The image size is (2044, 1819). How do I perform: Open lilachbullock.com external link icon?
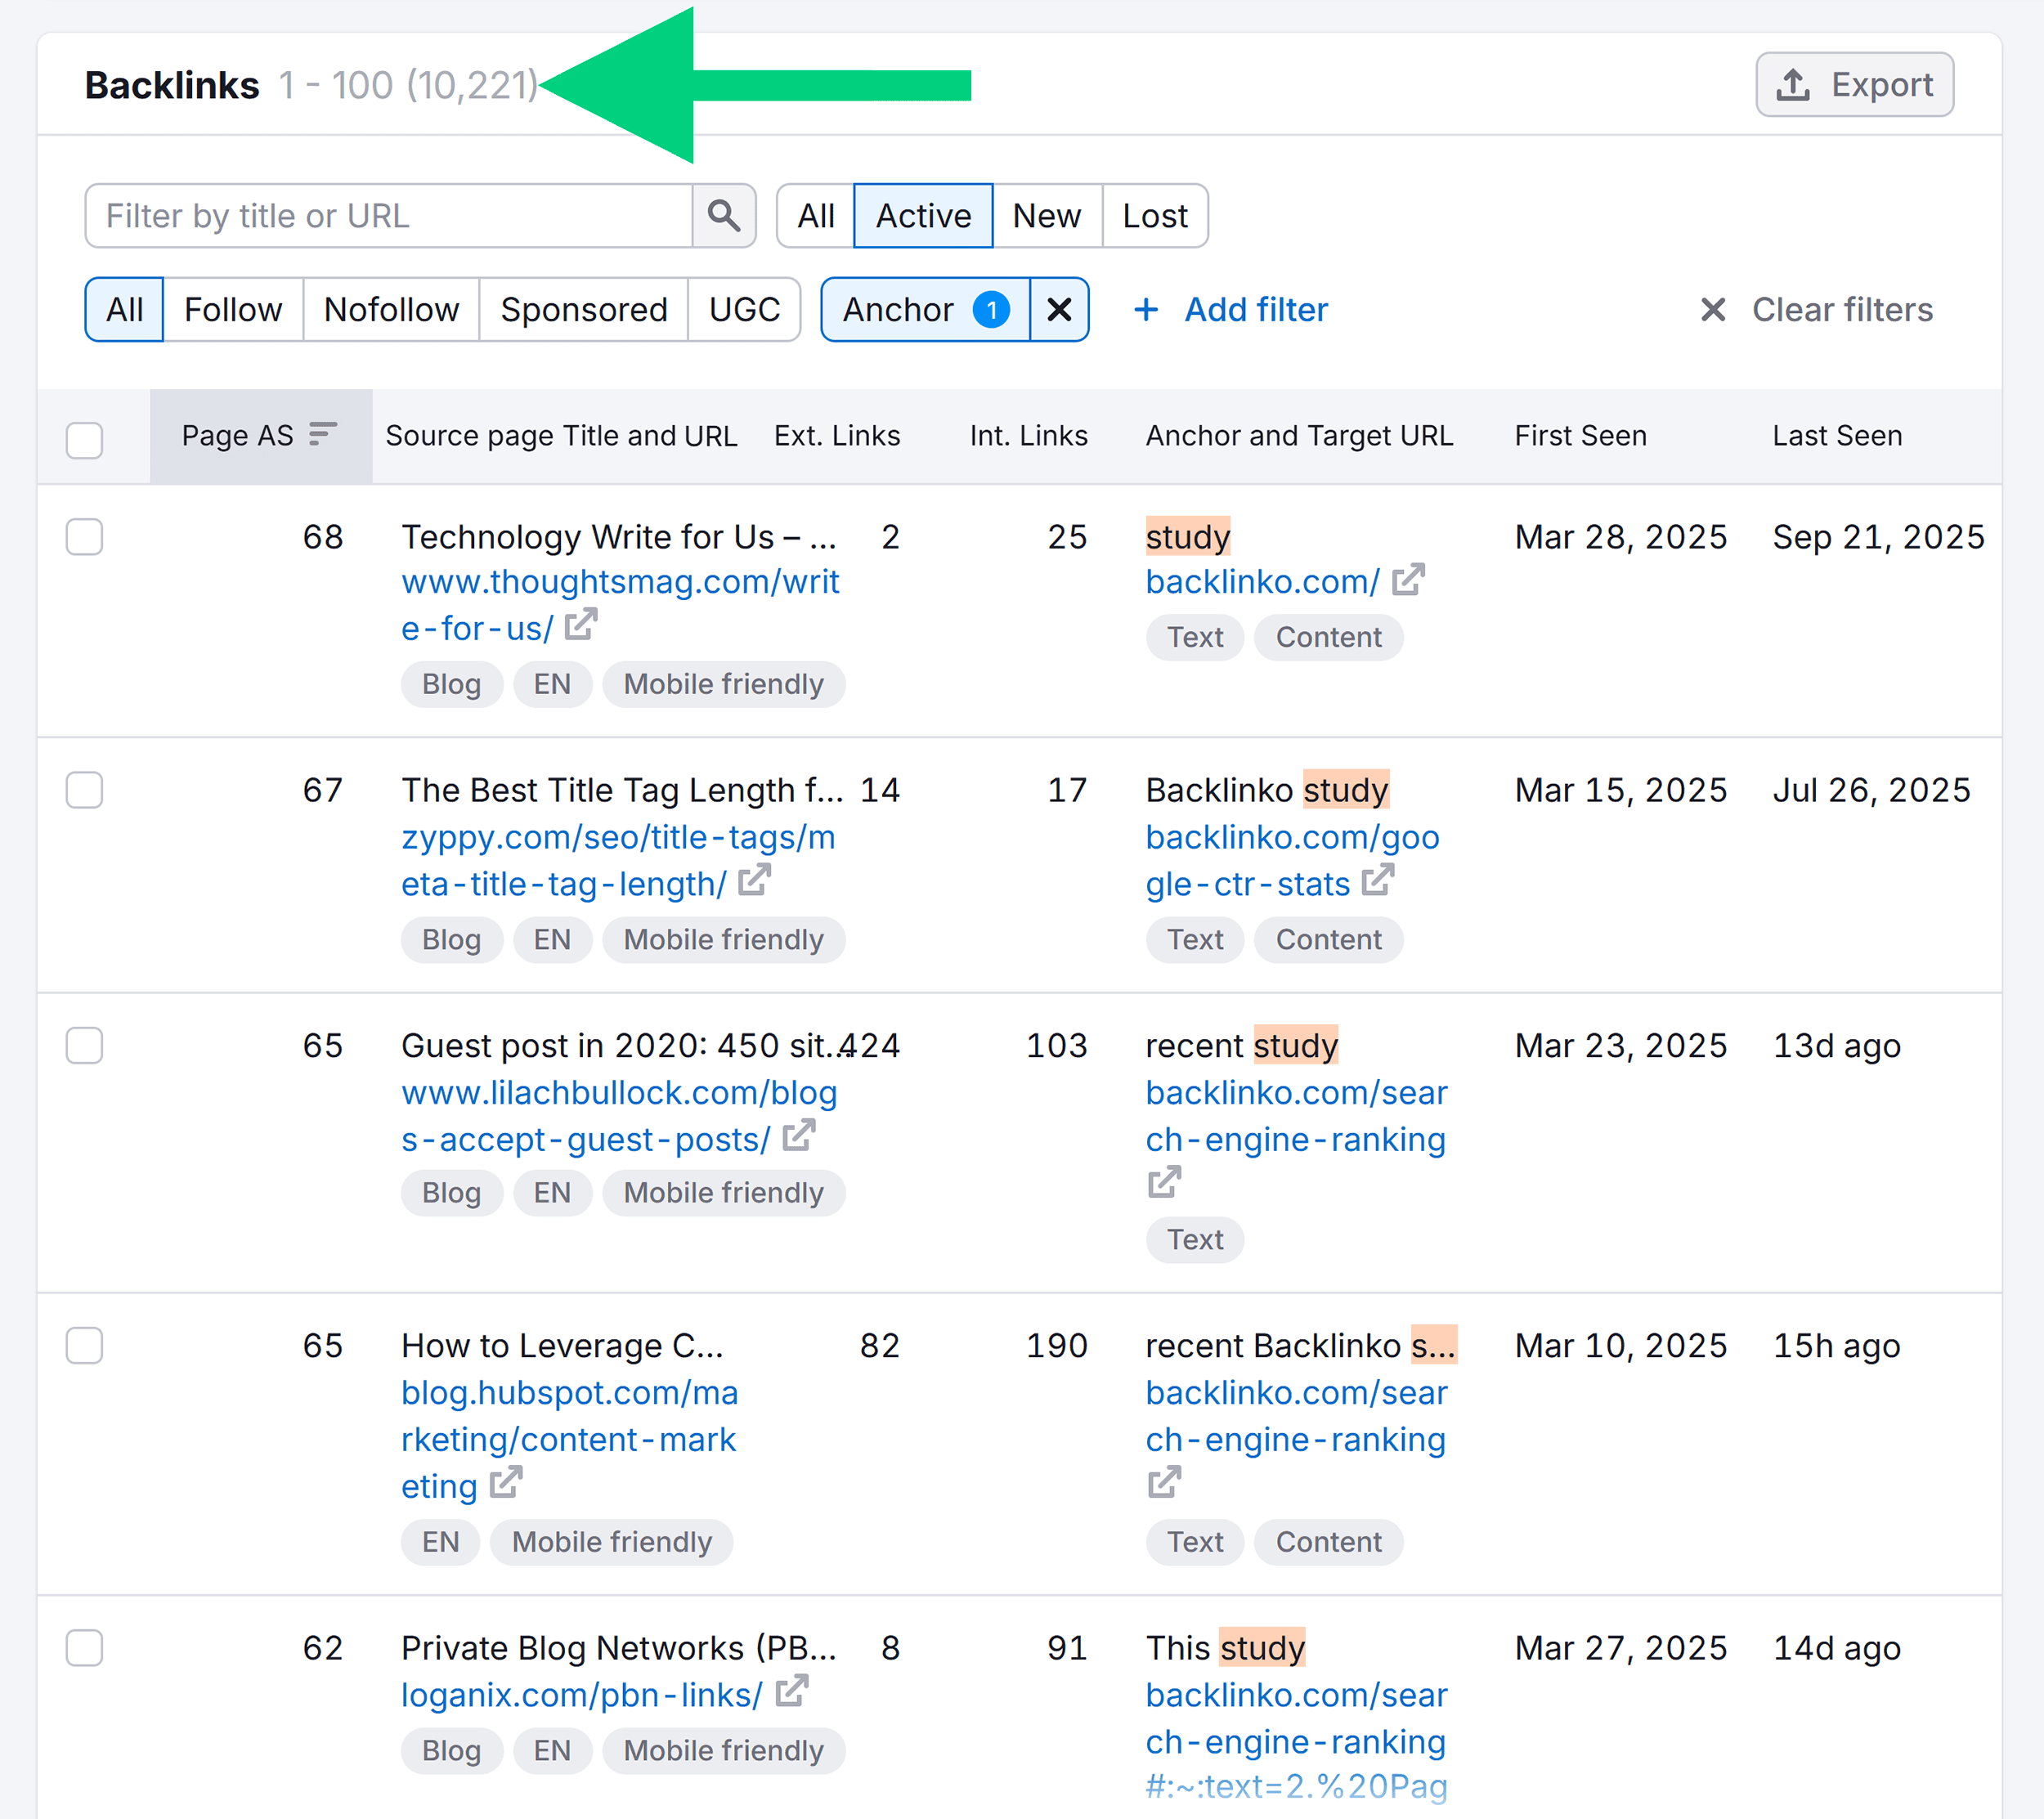(799, 1136)
